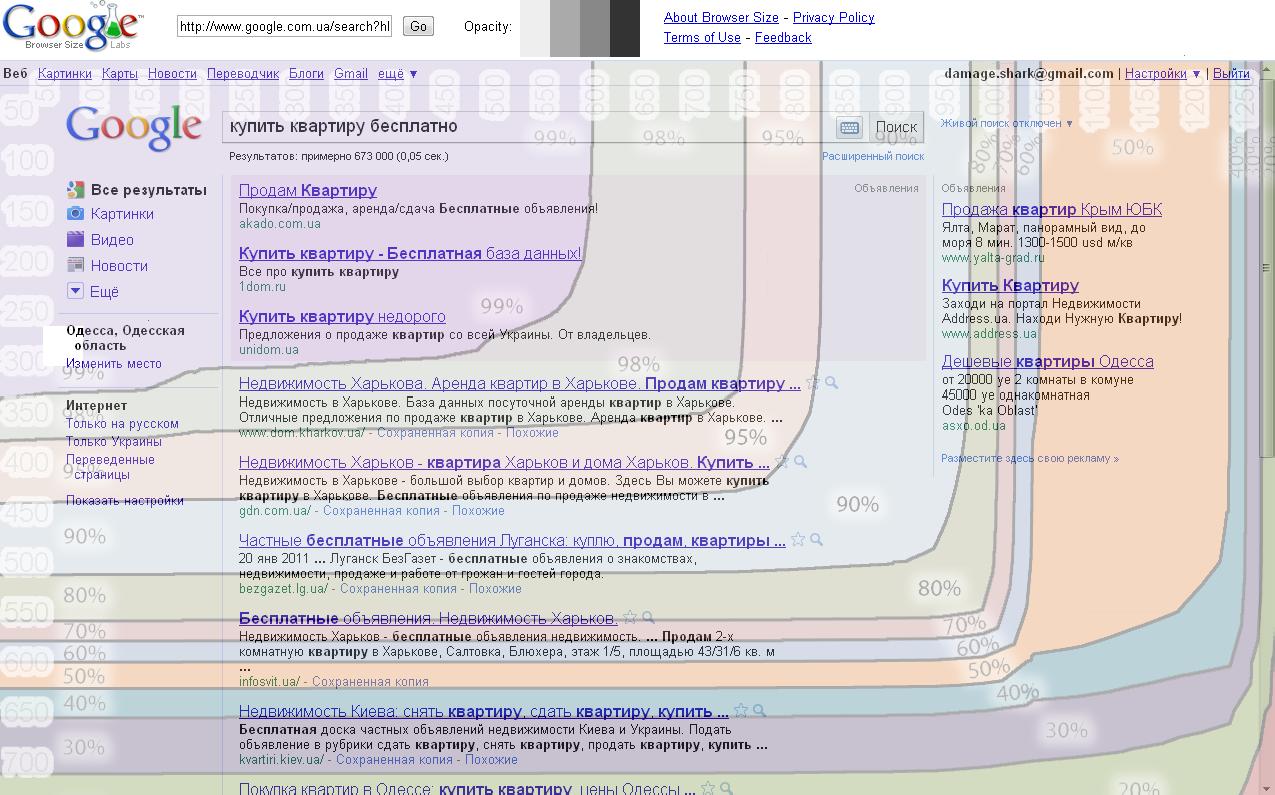Click the Веб label in top navigation
1275x795 pixels.
[15, 74]
